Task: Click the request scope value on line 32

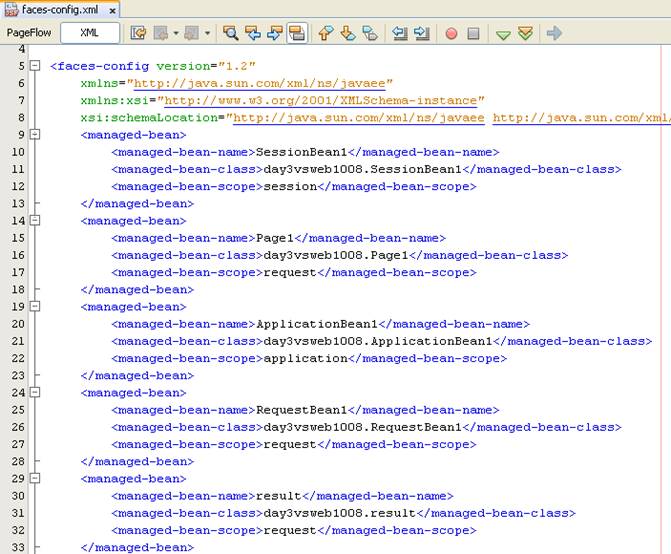Action: pyautogui.click(x=290, y=530)
